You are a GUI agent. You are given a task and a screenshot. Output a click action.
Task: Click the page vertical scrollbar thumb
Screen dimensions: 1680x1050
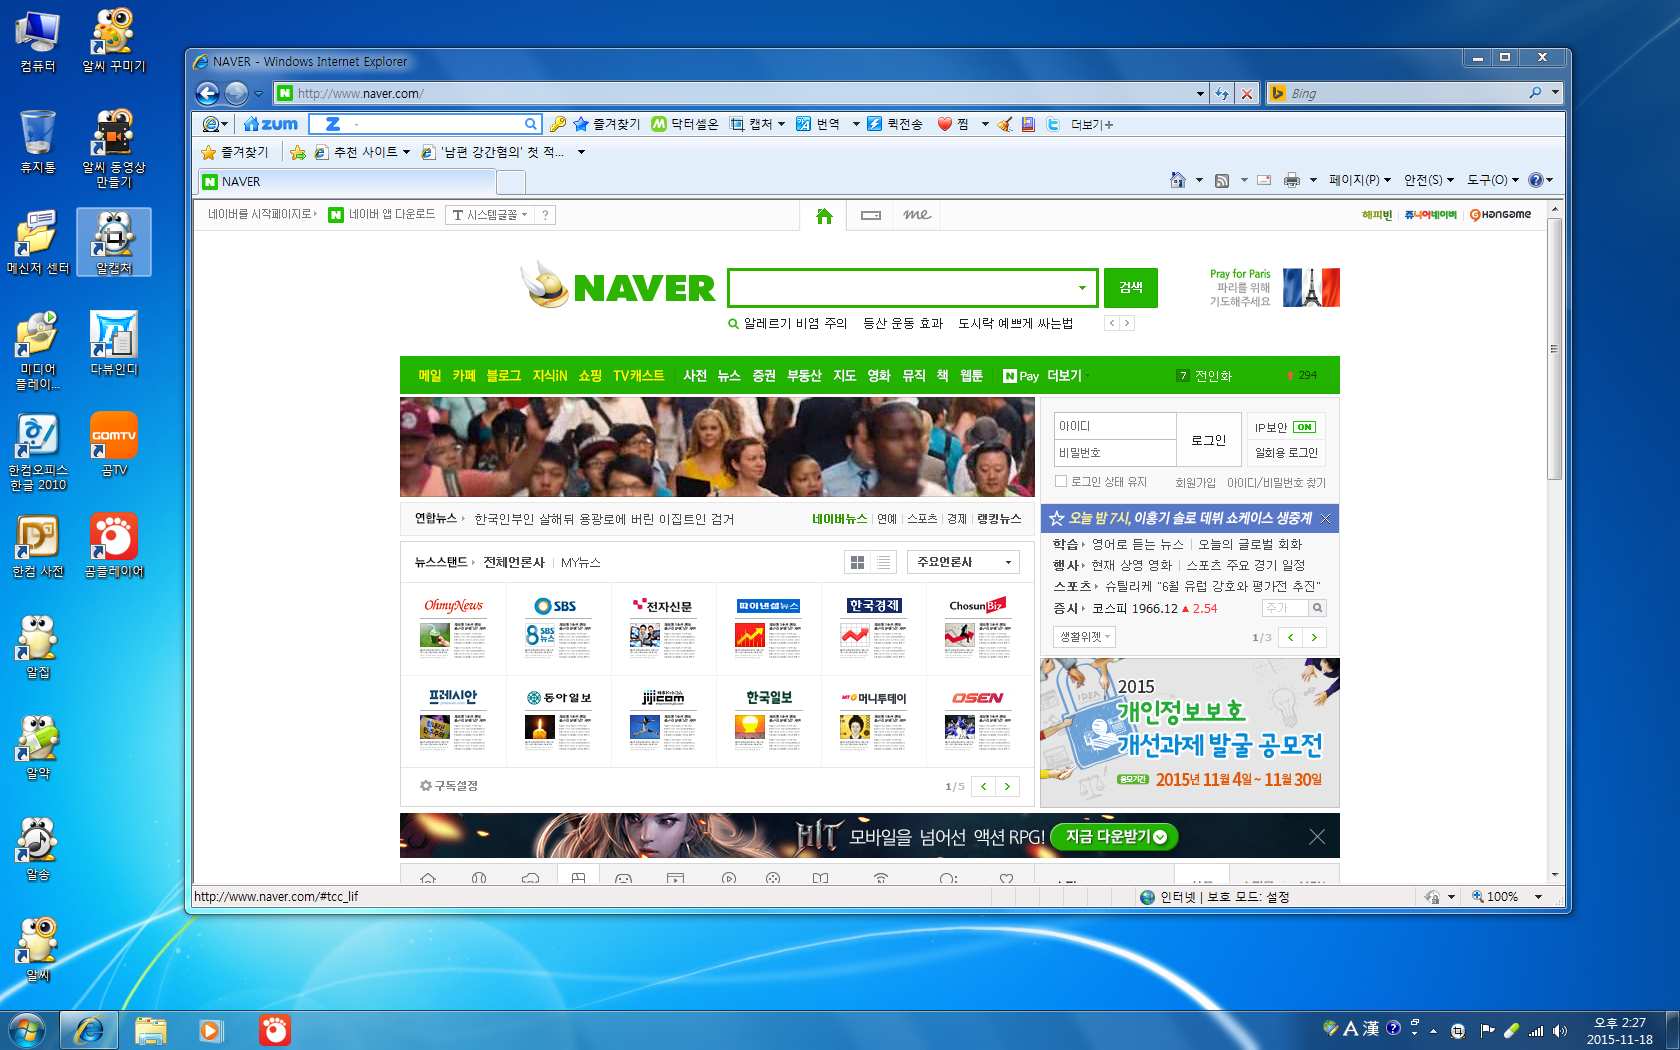1554,350
